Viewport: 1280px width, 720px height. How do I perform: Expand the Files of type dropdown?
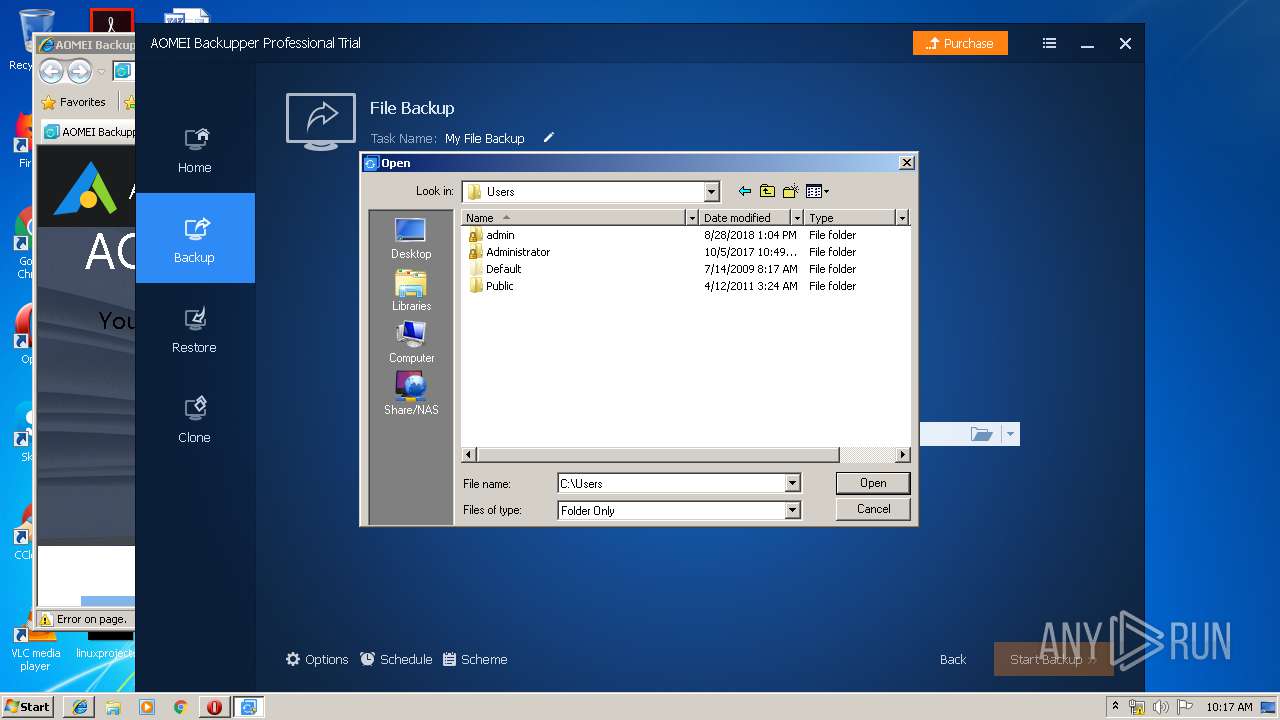point(792,511)
